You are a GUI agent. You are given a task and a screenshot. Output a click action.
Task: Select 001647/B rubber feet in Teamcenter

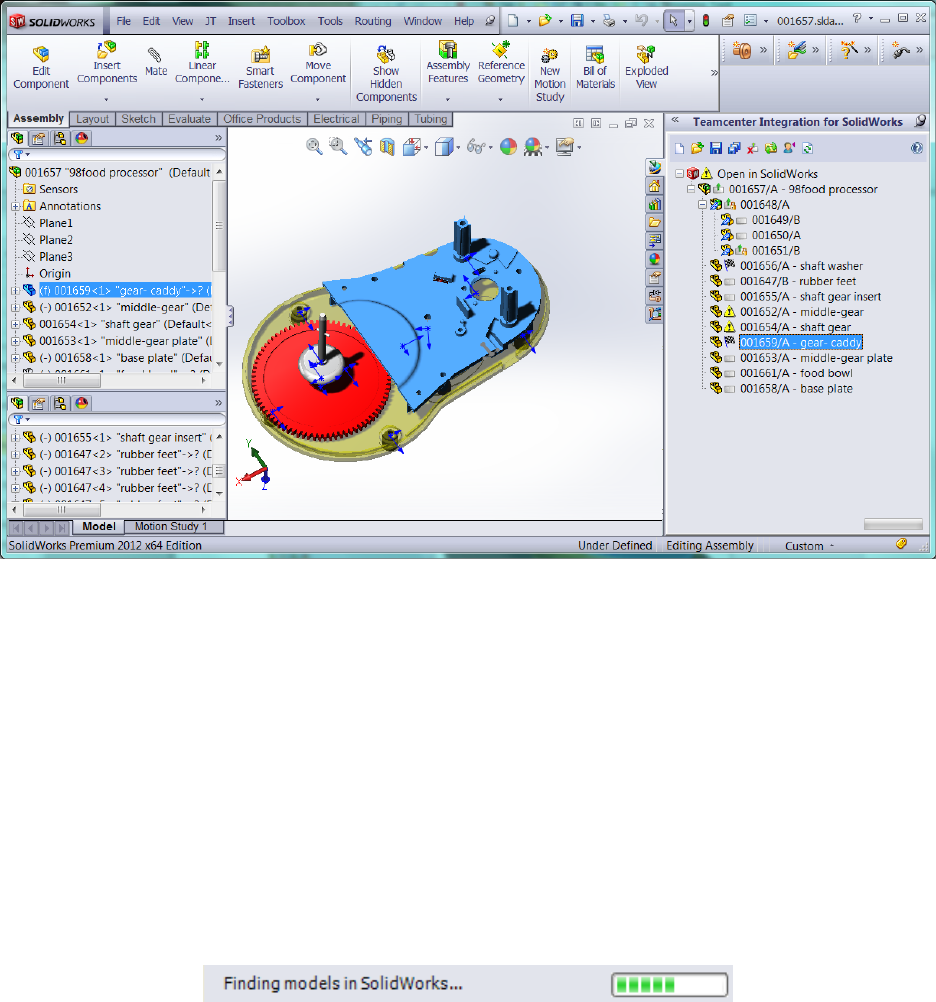(x=798, y=281)
